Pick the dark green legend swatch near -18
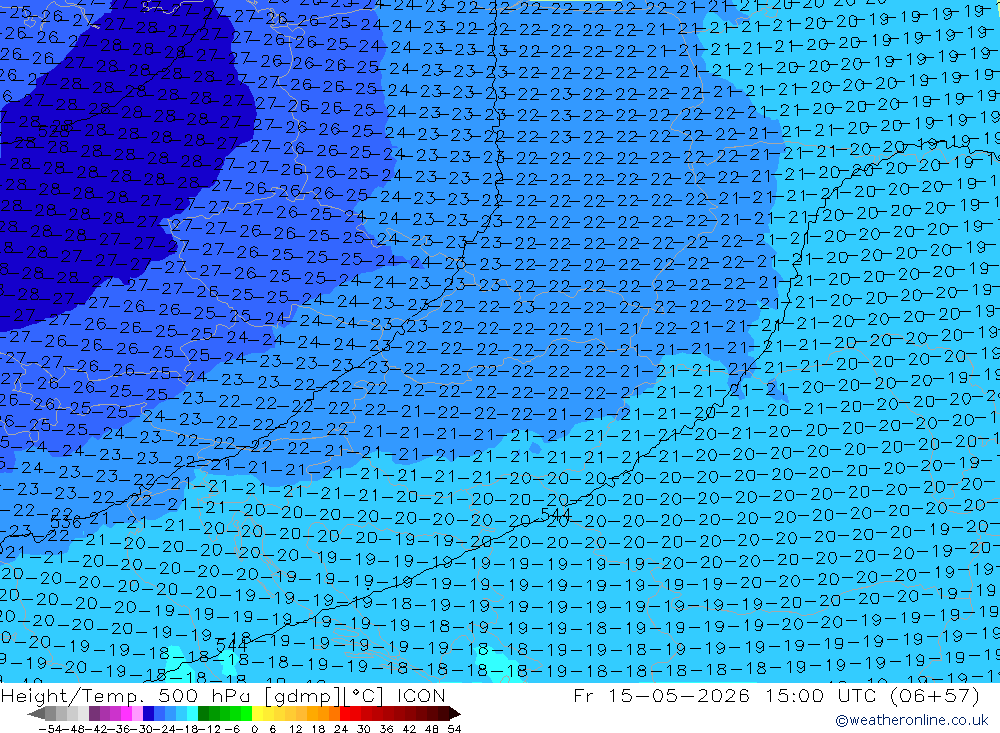 click(x=203, y=713)
